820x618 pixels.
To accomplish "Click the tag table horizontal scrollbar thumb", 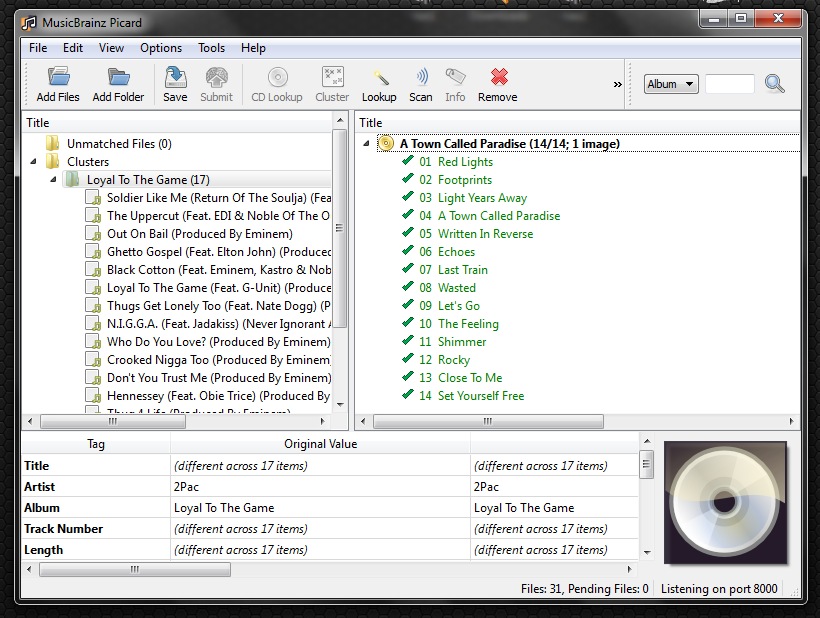I will pos(134,569).
